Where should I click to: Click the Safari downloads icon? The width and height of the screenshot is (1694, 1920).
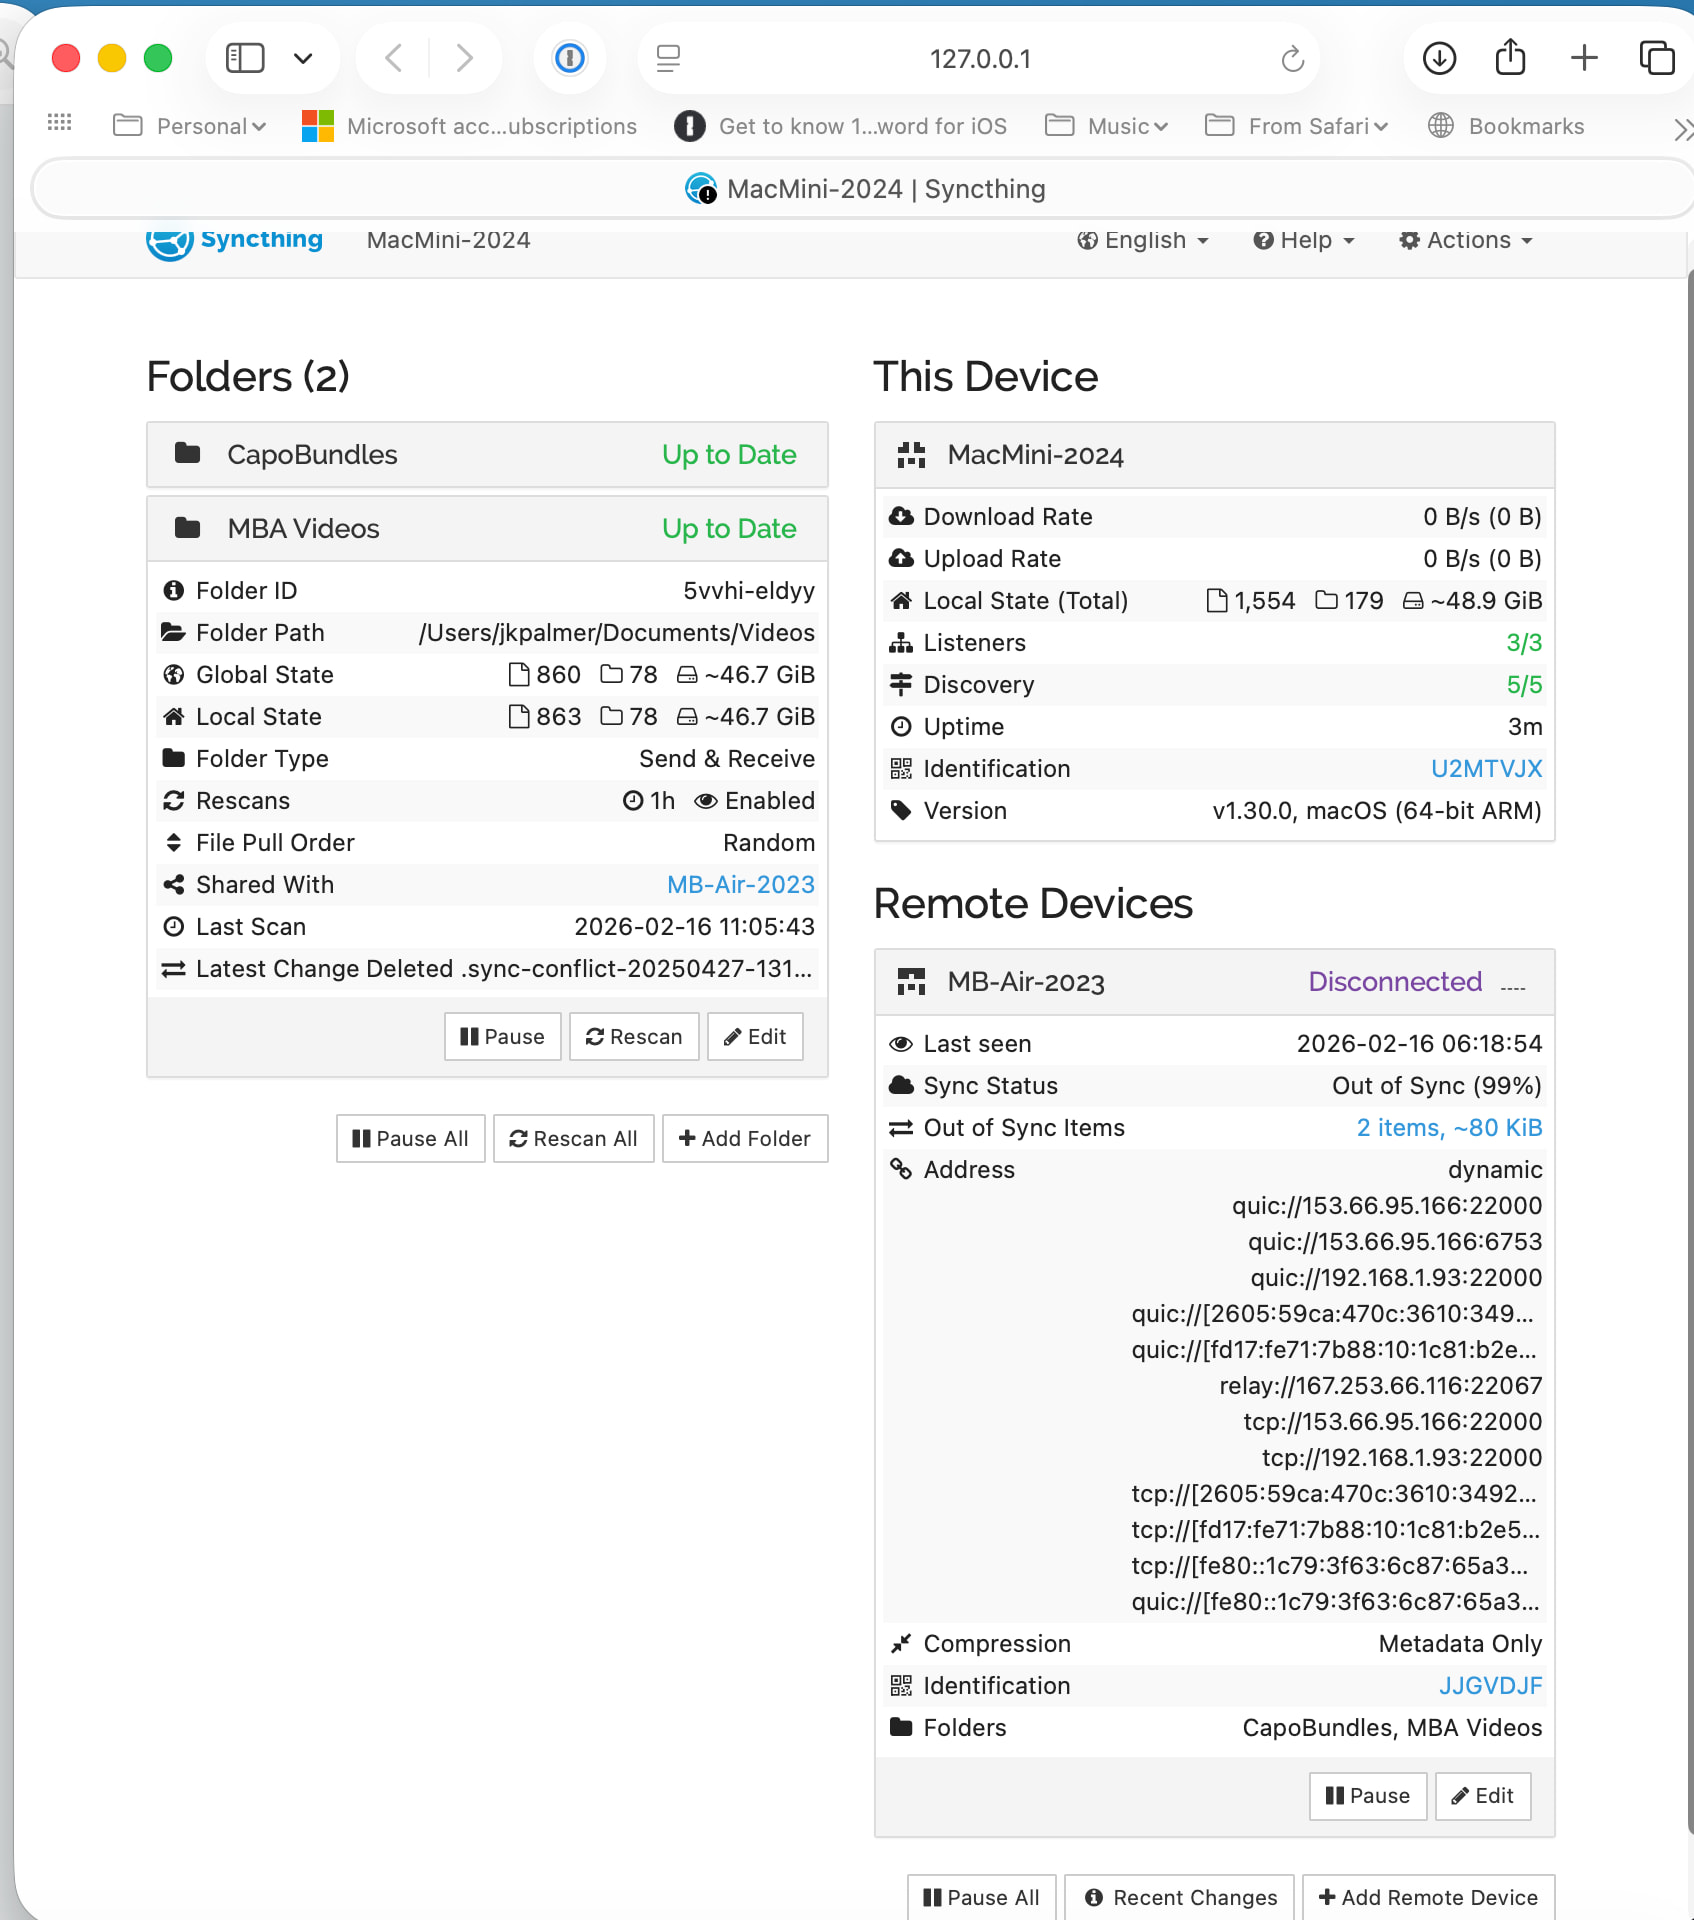coord(1438,59)
